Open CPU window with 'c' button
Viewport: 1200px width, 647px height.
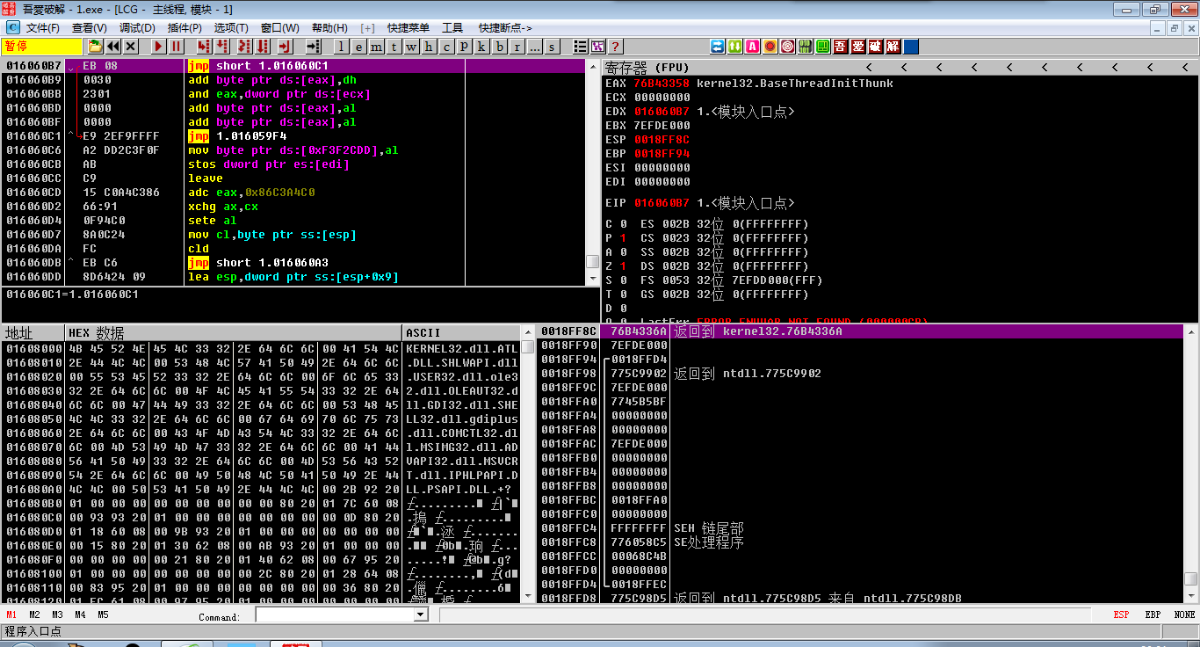click(446, 46)
